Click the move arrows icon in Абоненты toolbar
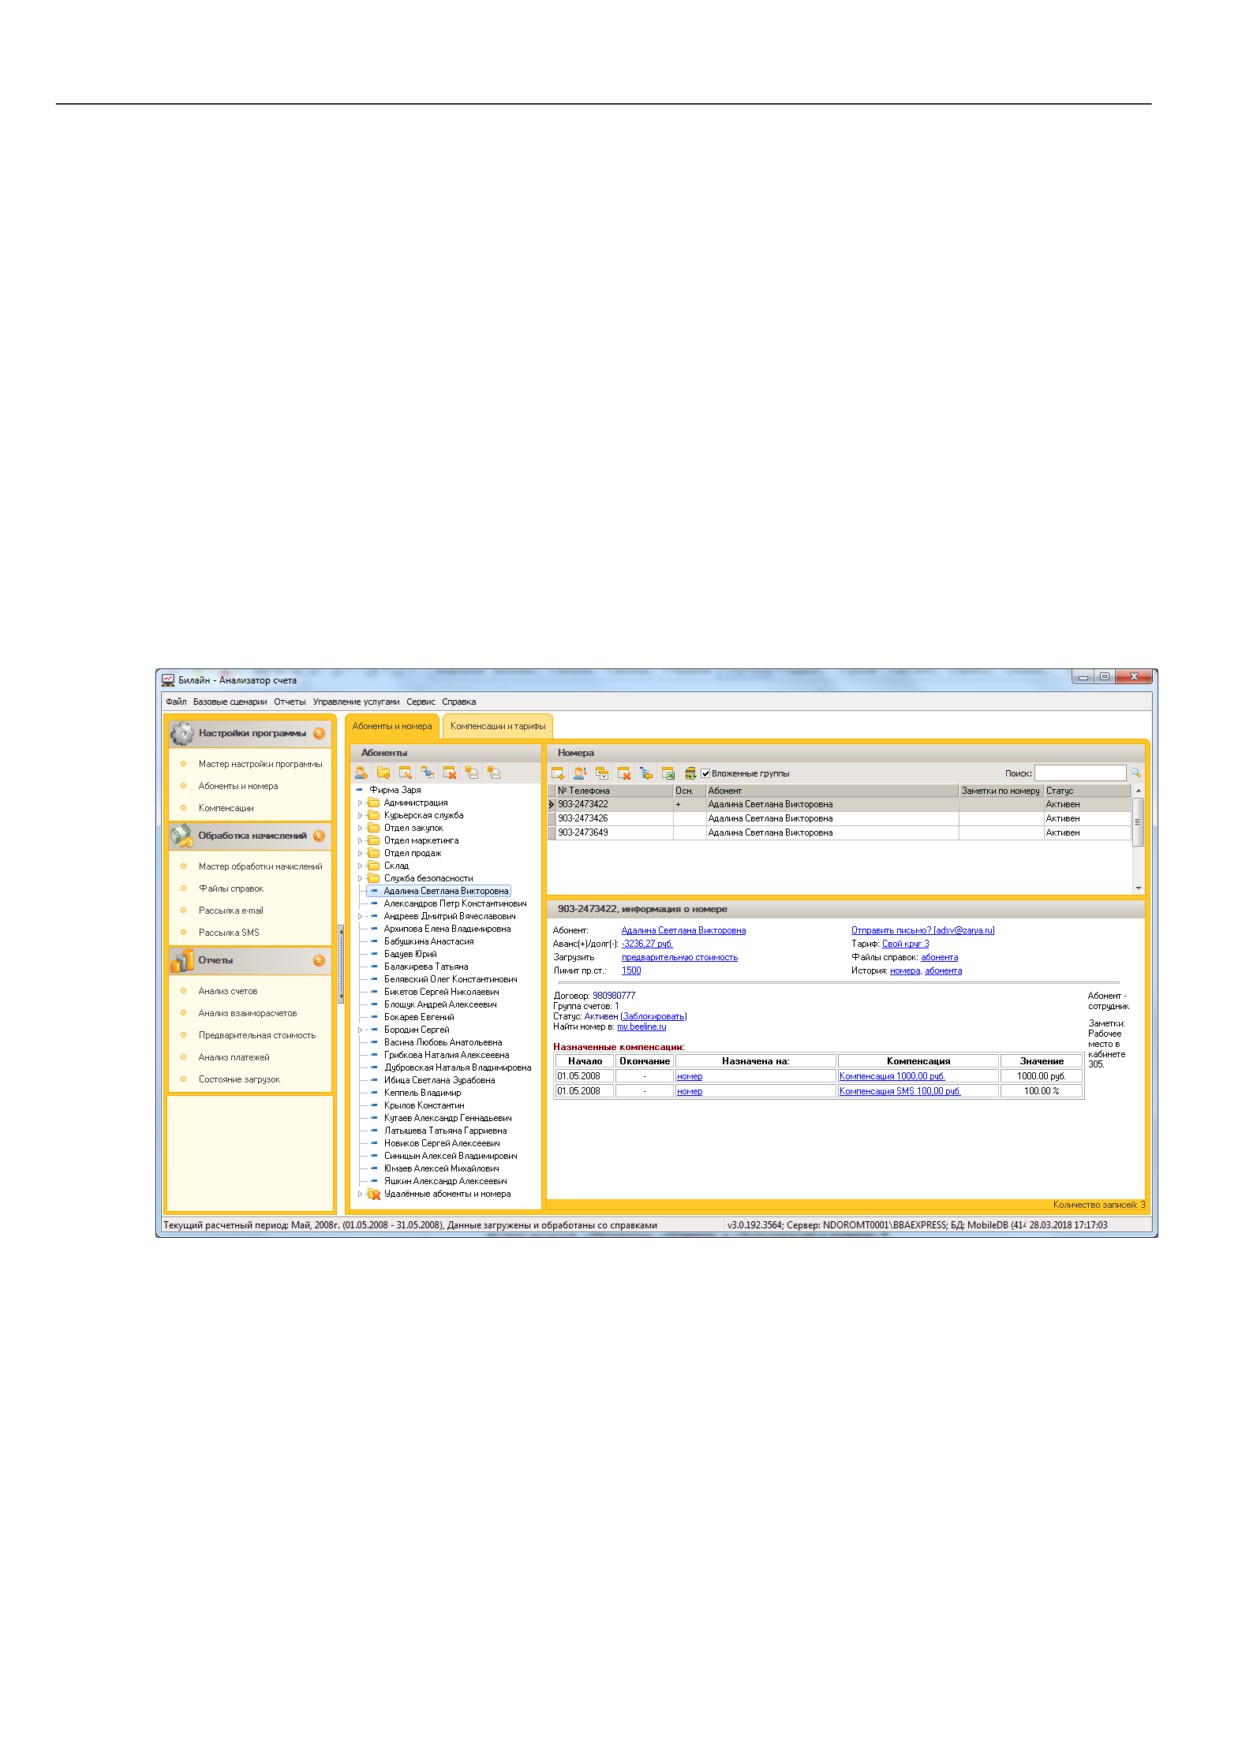The height and width of the screenshot is (1752, 1239). click(427, 773)
